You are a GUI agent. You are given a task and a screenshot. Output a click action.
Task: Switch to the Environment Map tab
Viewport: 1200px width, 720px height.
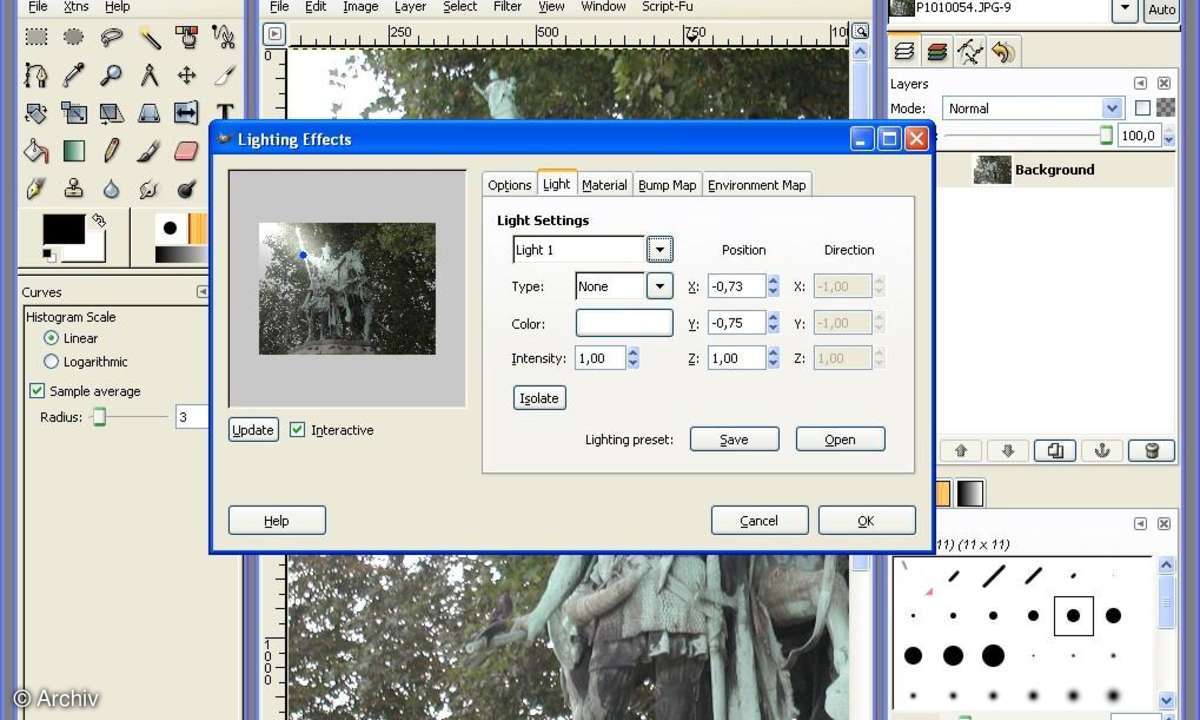757,185
